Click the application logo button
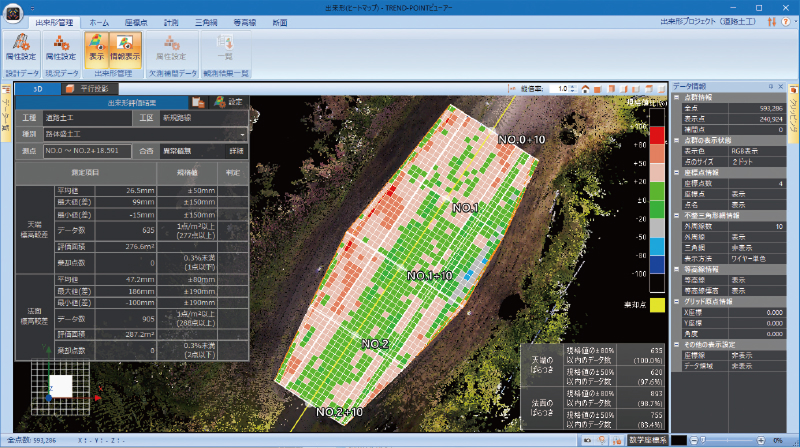 [12, 11]
